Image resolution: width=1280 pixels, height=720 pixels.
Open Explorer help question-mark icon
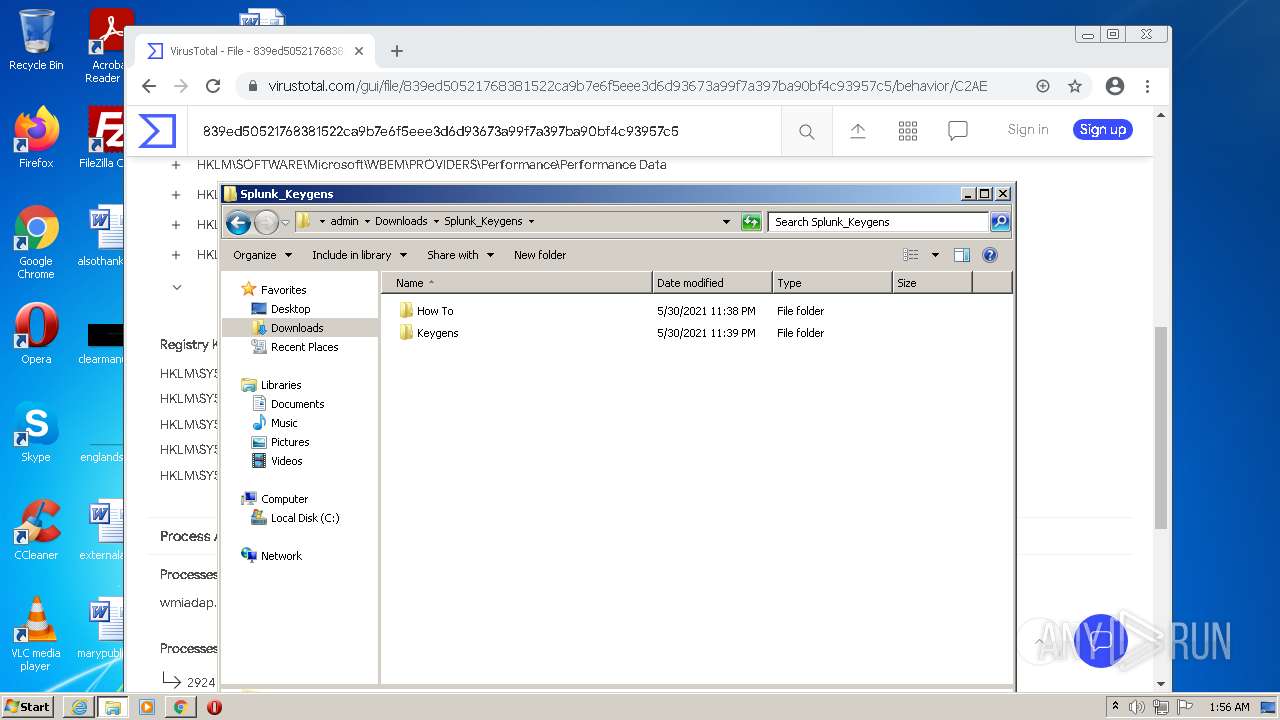(990, 255)
